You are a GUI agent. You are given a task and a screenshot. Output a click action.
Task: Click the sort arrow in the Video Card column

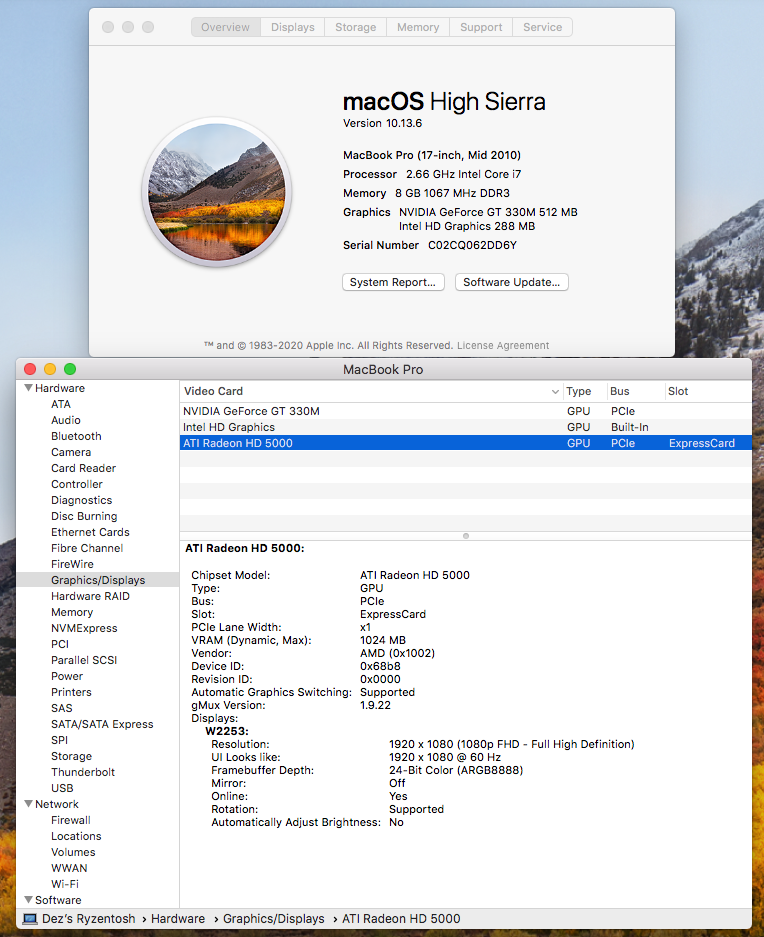[x=555, y=391]
